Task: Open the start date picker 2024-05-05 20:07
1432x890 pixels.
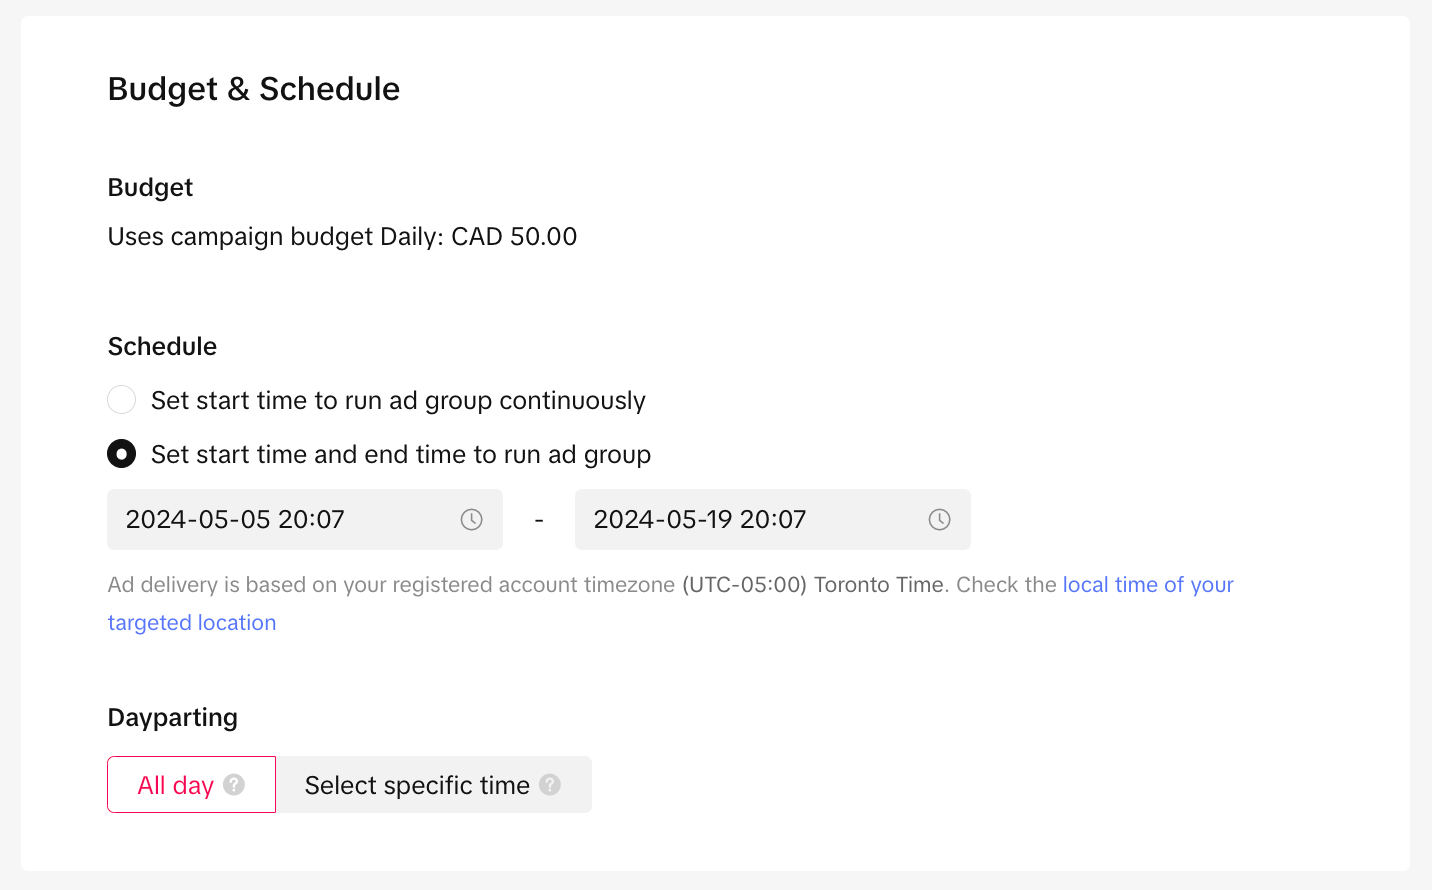Action: 280,520
